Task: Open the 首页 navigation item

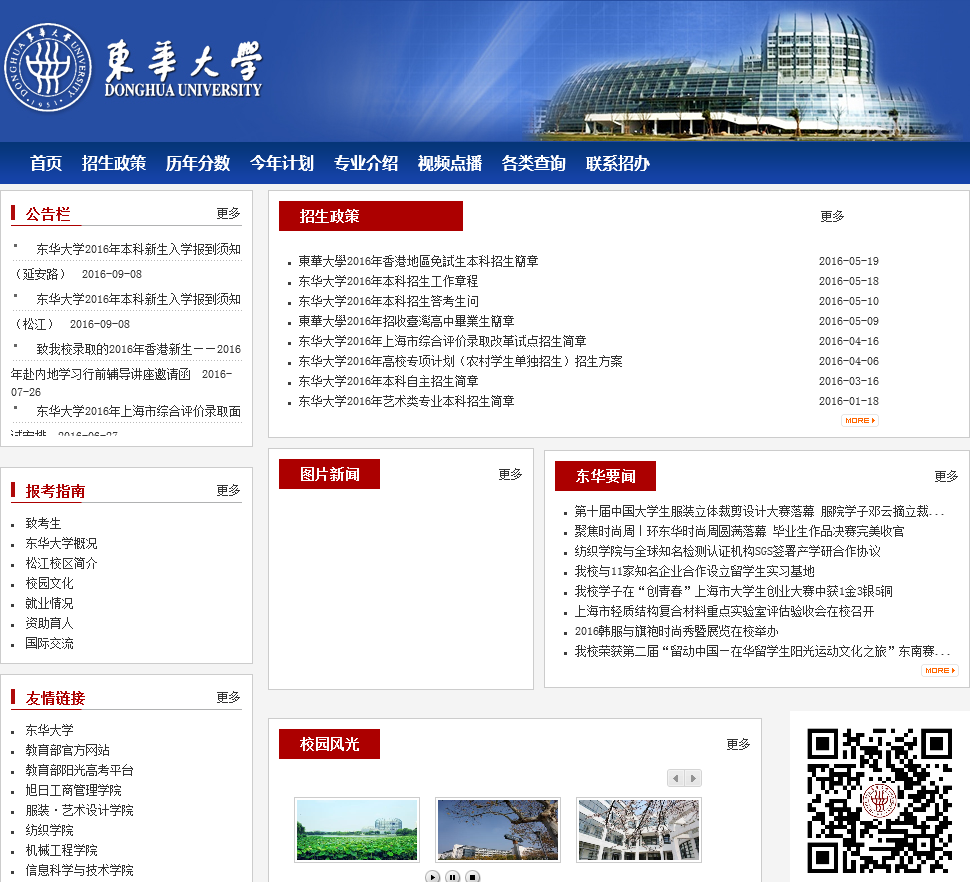Action: tap(46, 163)
